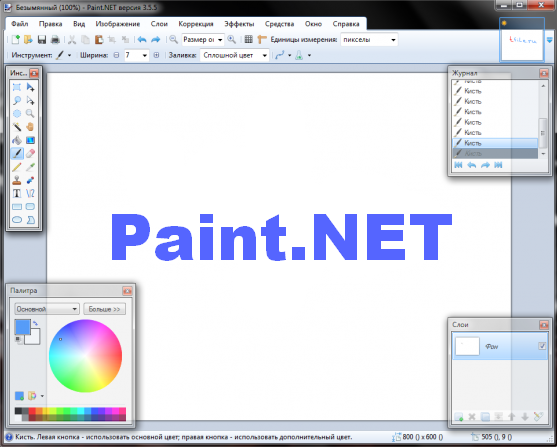The image size is (557, 447).
Task: Rewind history to first step in Журнал
Action: 458,165
